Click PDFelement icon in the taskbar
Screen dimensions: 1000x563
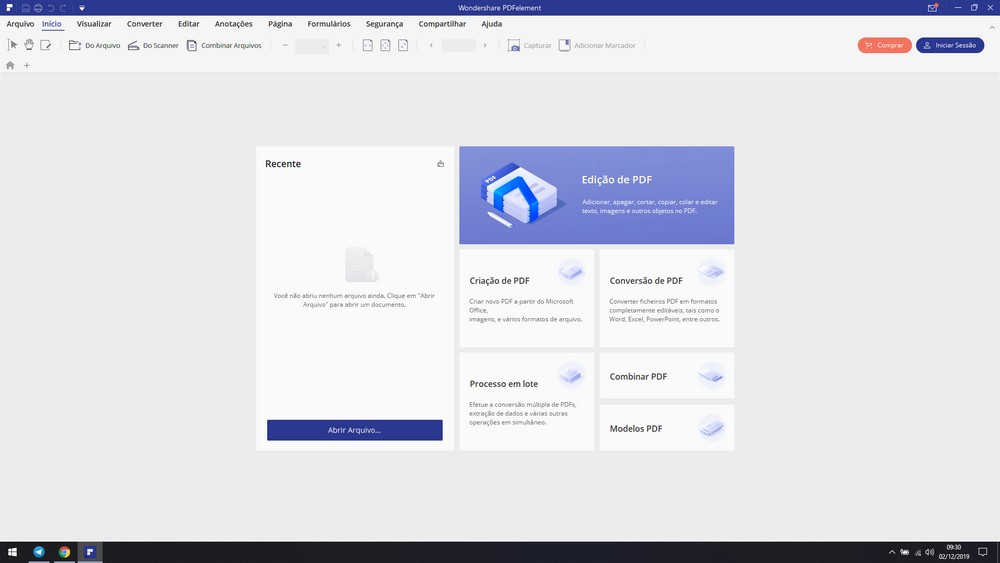click(x=90, y=552)
